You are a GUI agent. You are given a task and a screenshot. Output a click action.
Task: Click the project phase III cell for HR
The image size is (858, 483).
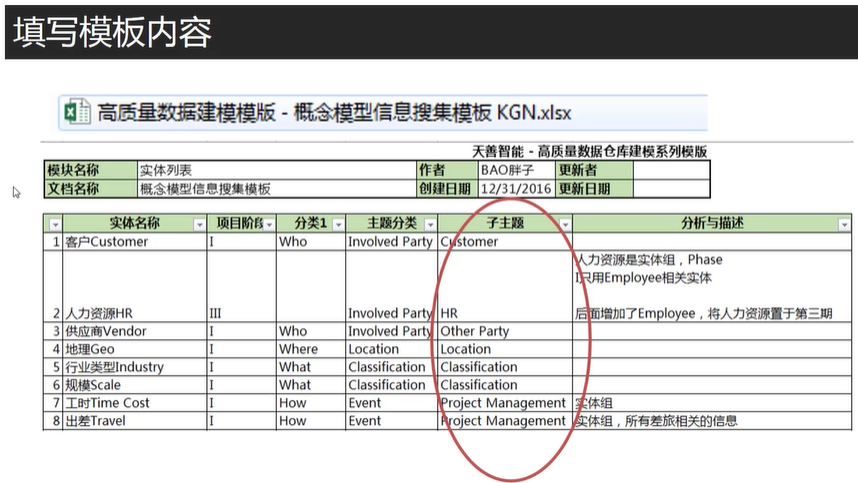241,286
